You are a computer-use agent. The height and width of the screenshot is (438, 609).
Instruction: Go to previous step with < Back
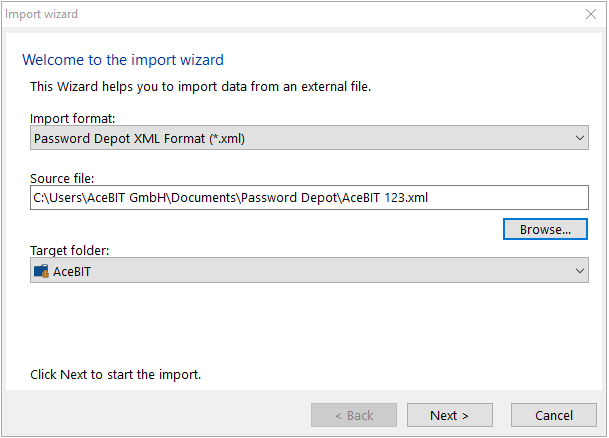(x=354, y=415)
